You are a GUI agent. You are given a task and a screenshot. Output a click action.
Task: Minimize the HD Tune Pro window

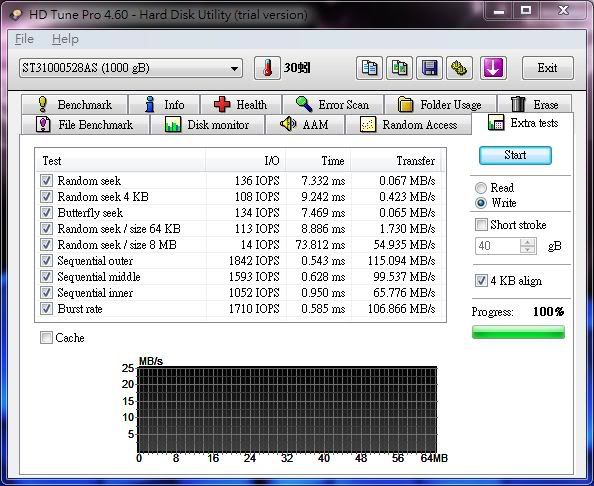[499, 11]
